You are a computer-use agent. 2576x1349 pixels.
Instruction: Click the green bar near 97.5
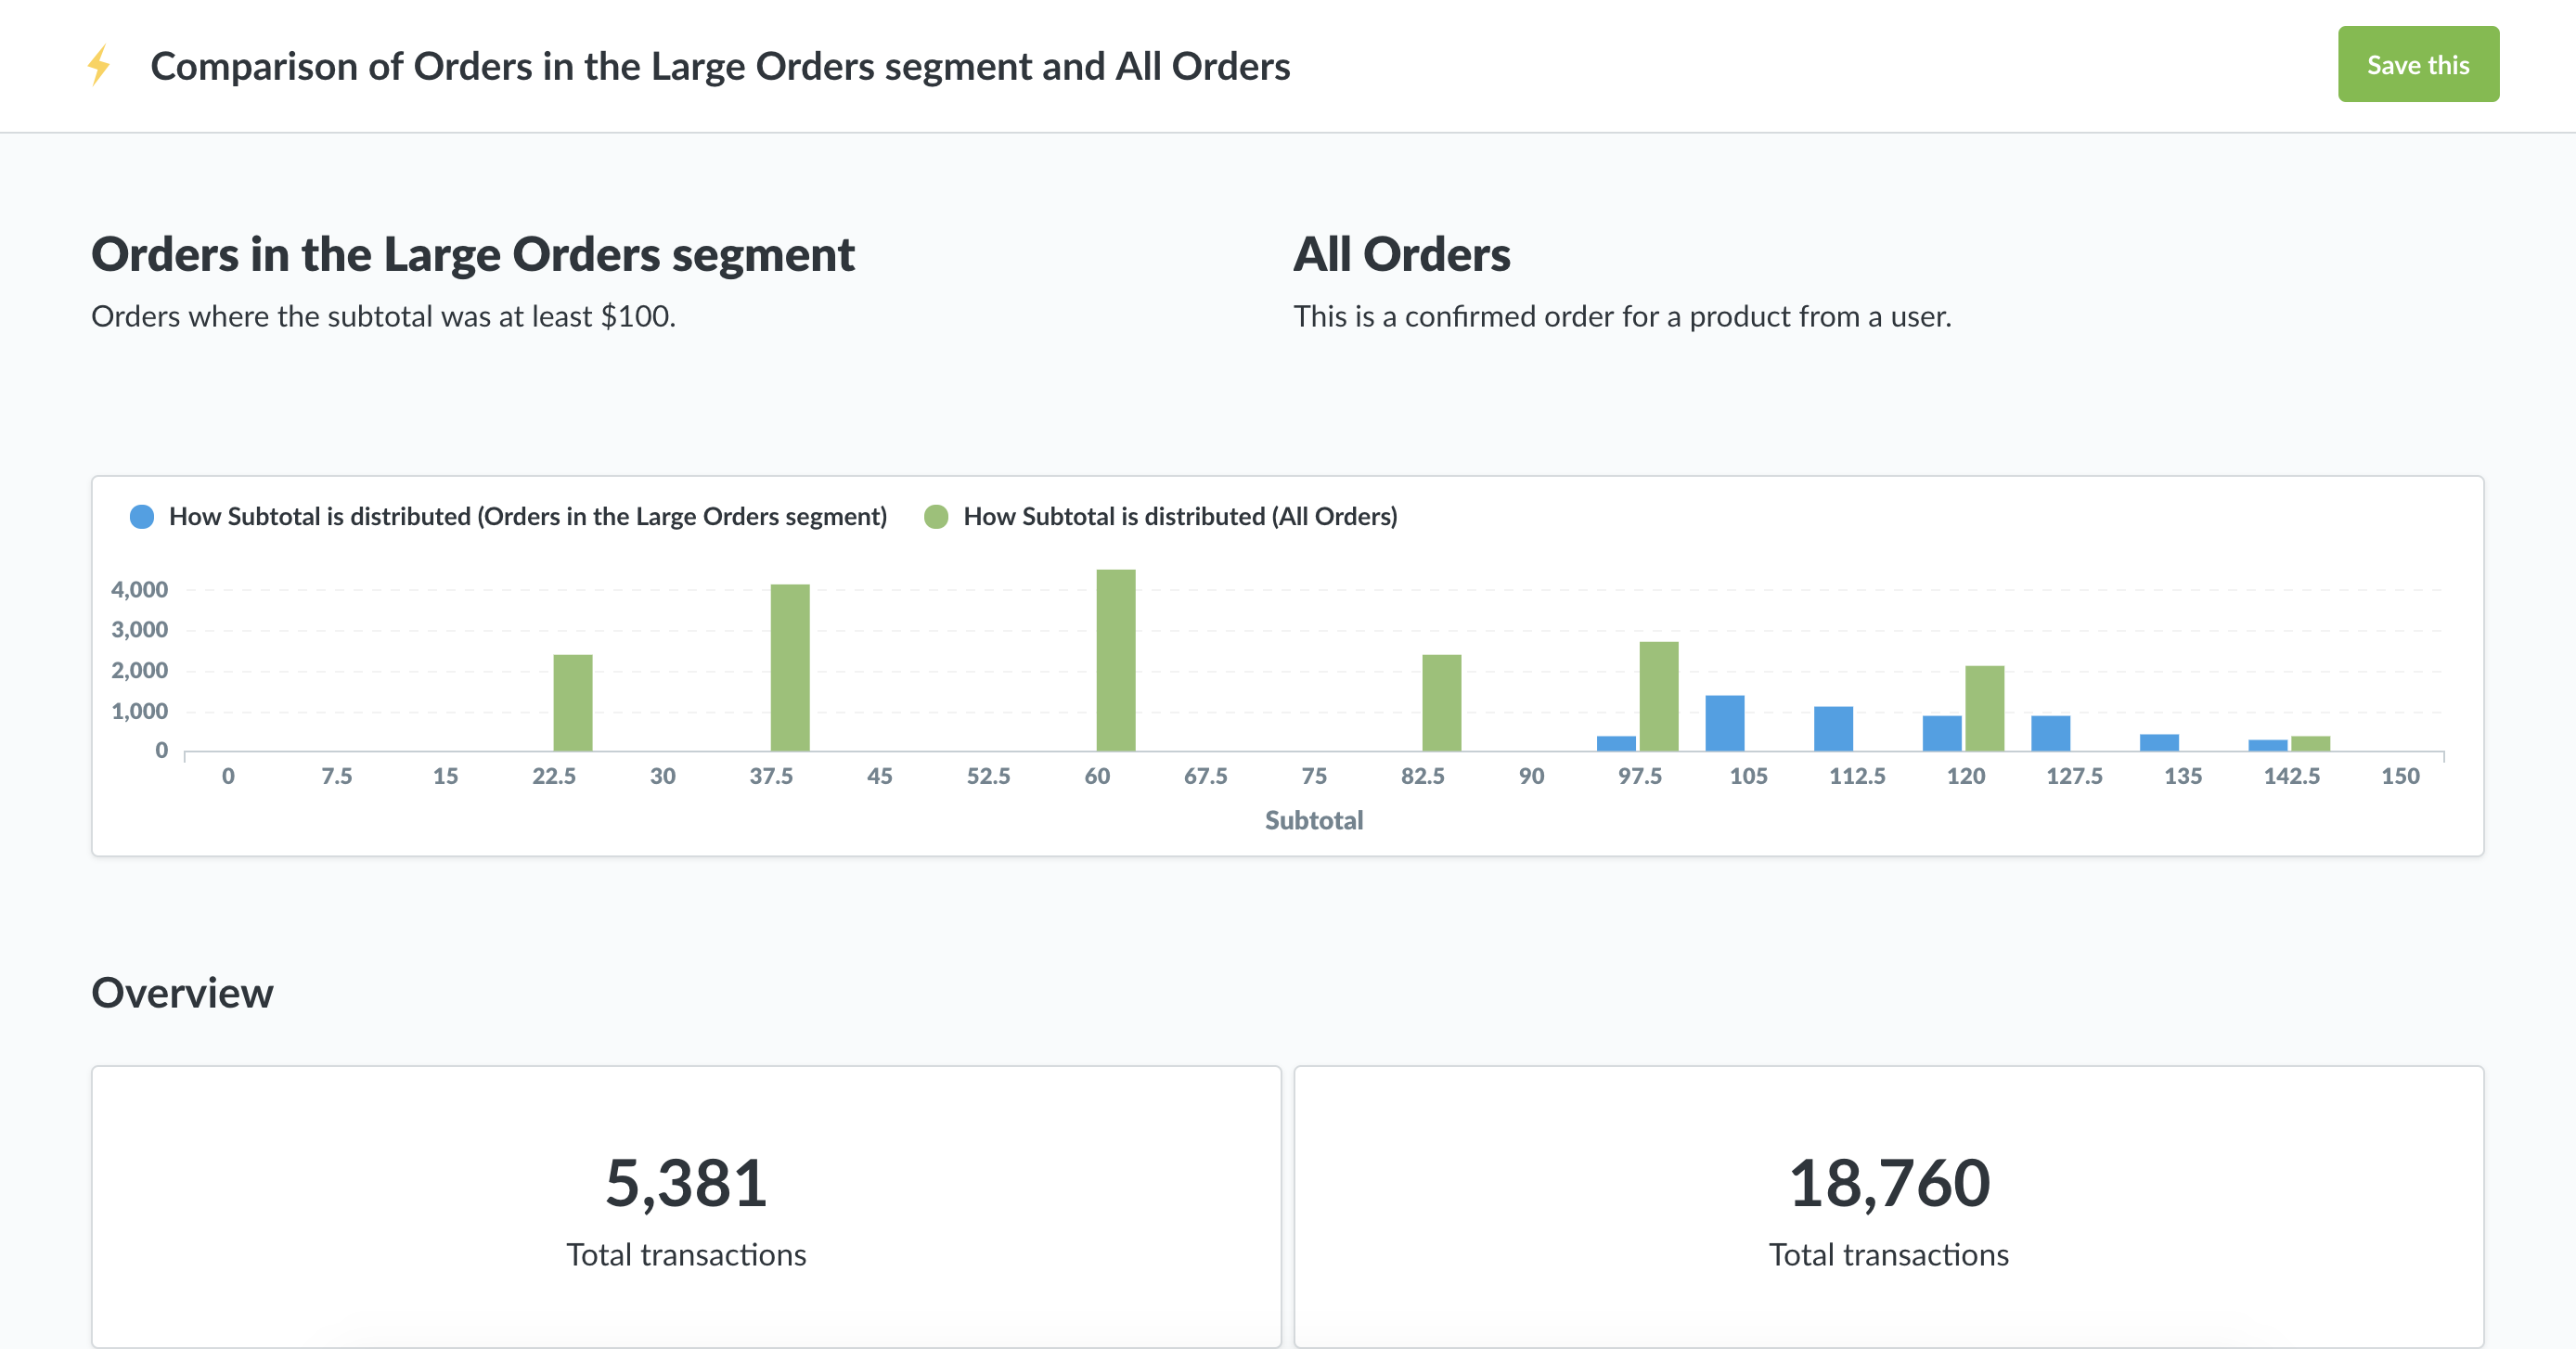click(x=1658, y=697)
